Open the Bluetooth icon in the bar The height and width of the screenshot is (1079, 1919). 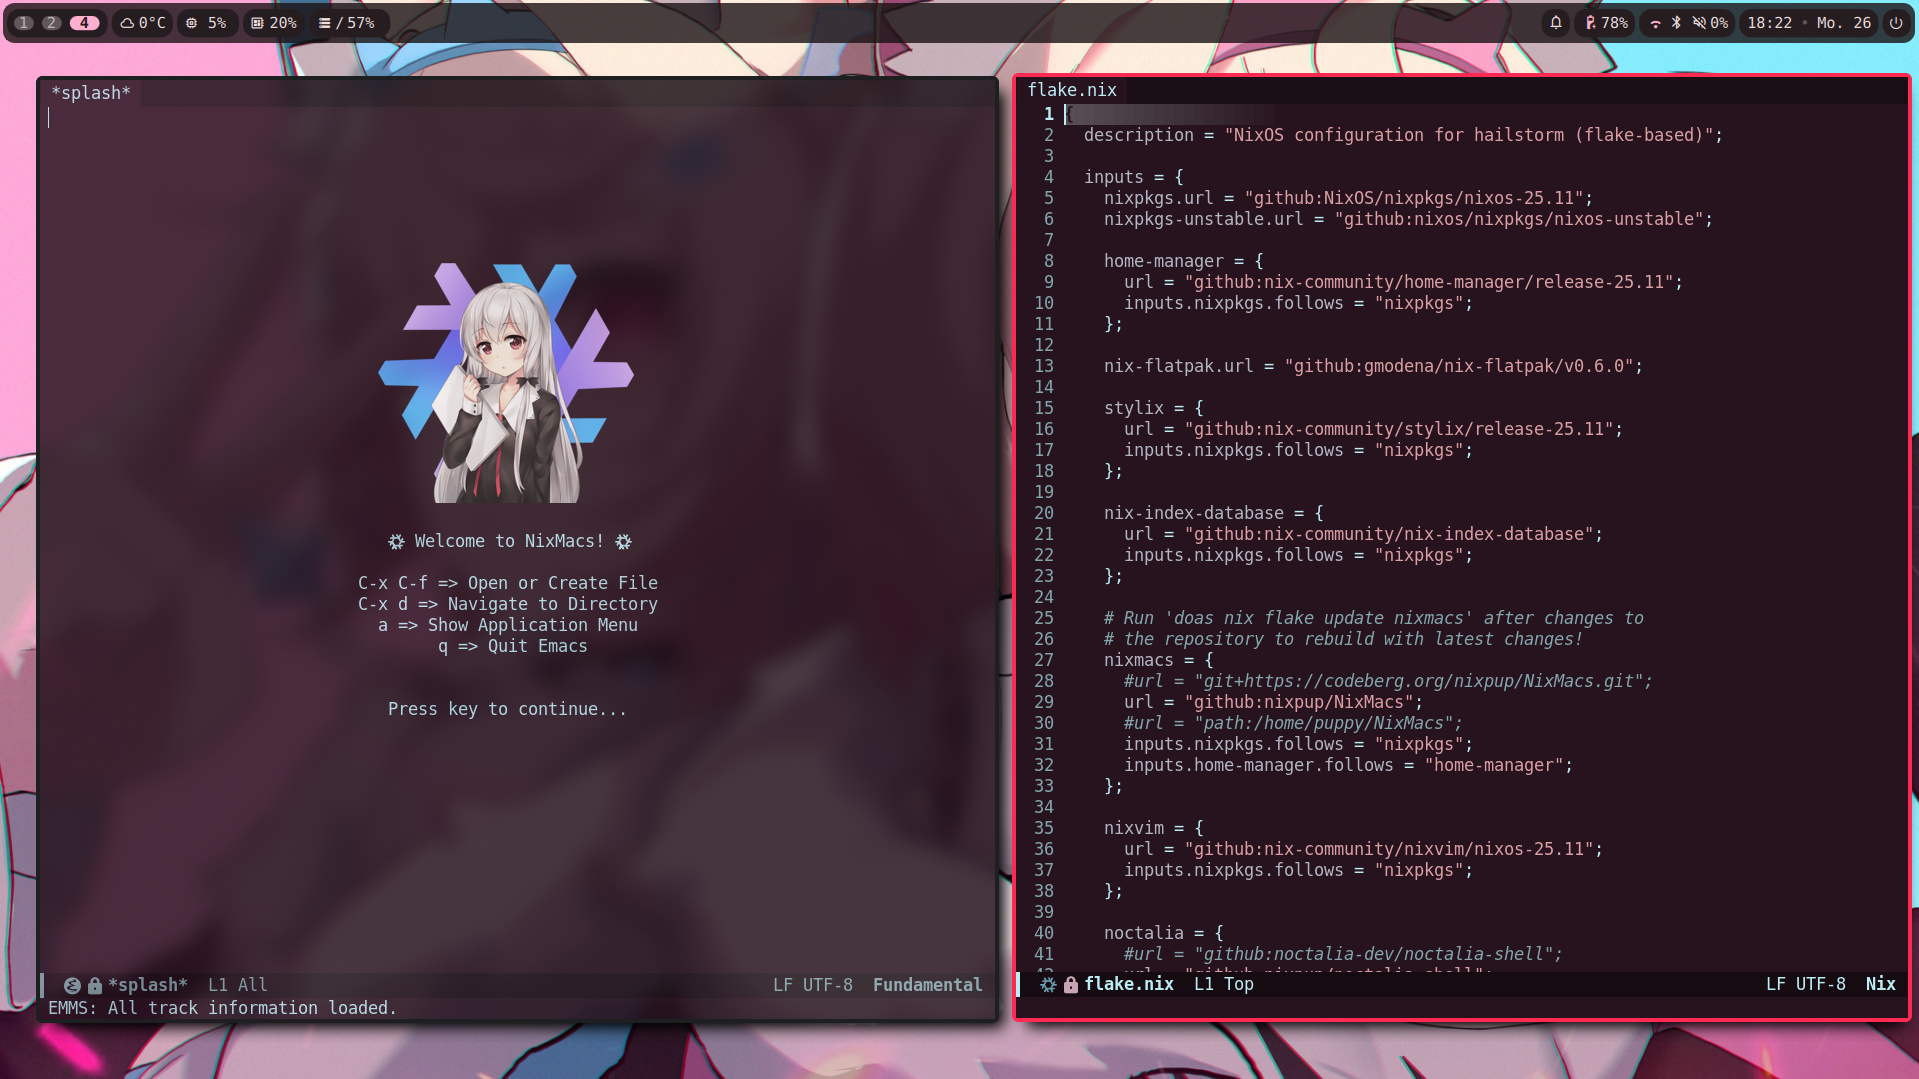pyautogui.click(x=1676, y=22)
